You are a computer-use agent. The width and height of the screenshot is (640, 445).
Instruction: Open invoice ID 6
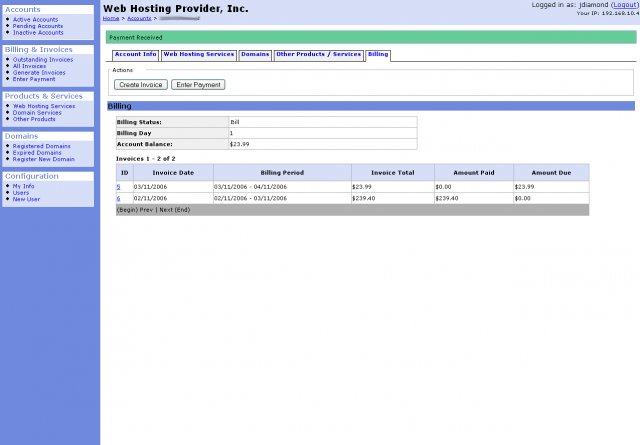118,198
